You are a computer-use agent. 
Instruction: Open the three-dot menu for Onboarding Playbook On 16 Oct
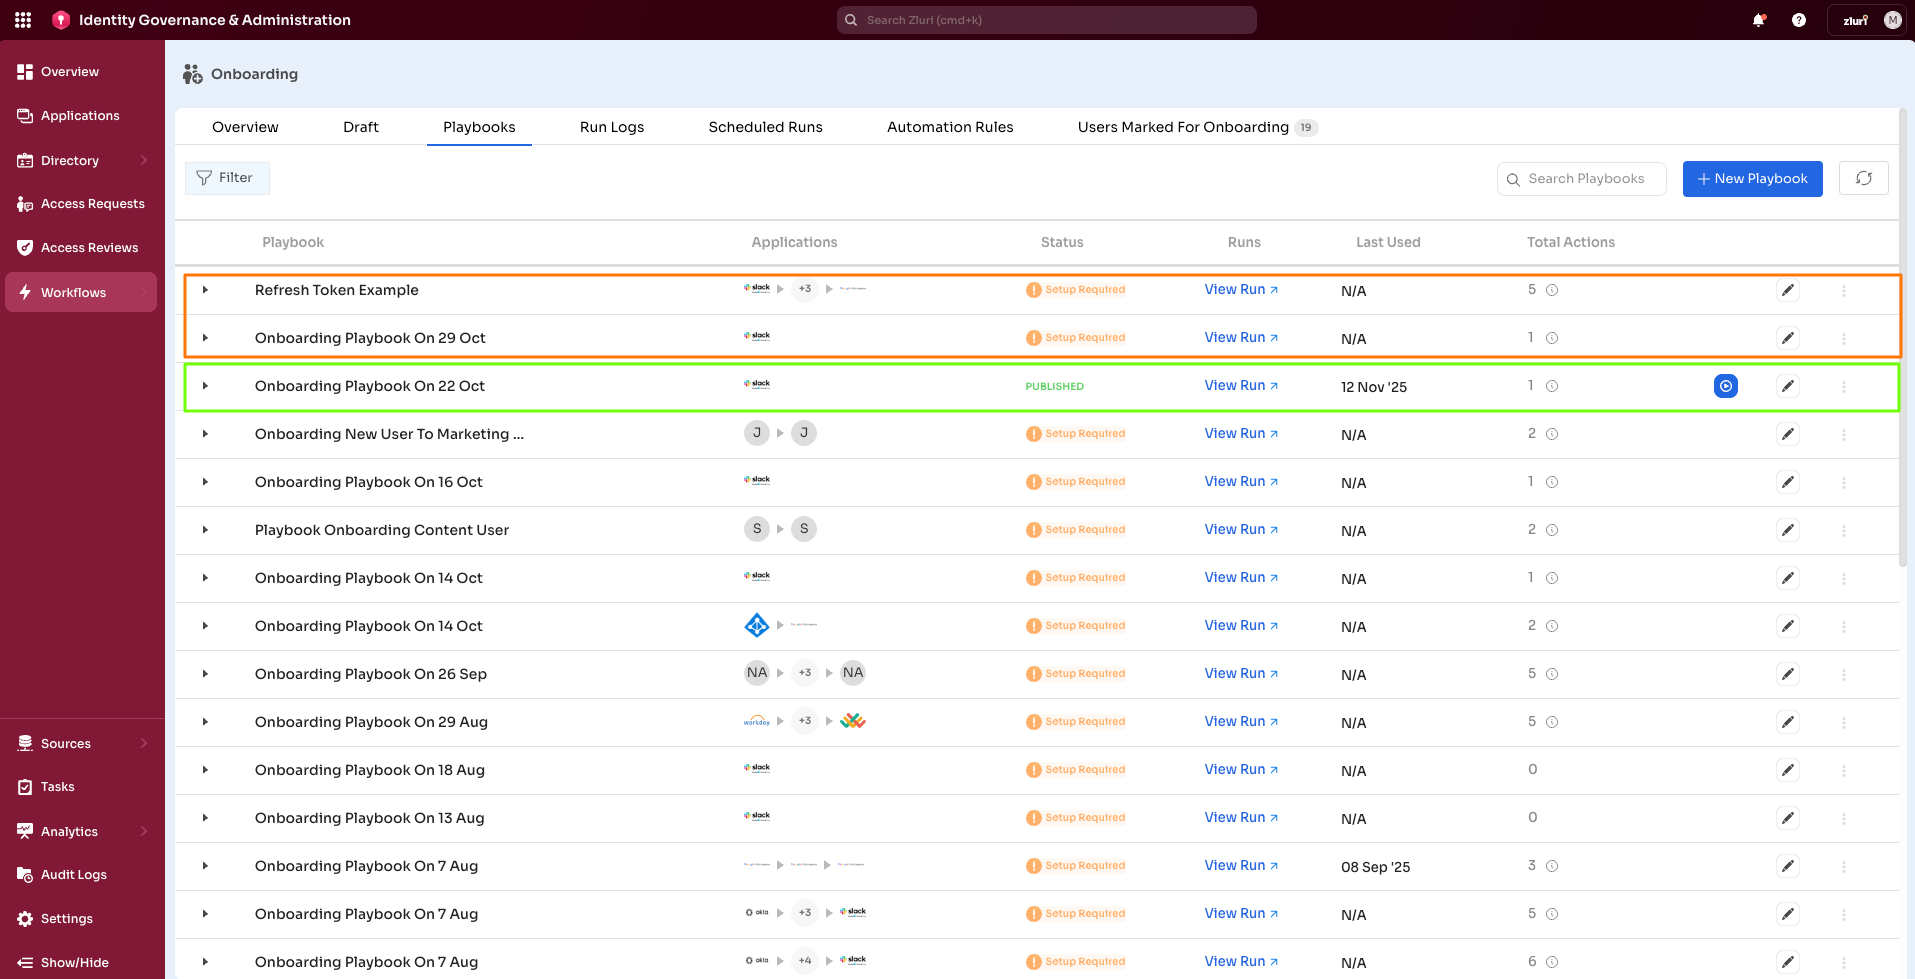pos(1844,482)
